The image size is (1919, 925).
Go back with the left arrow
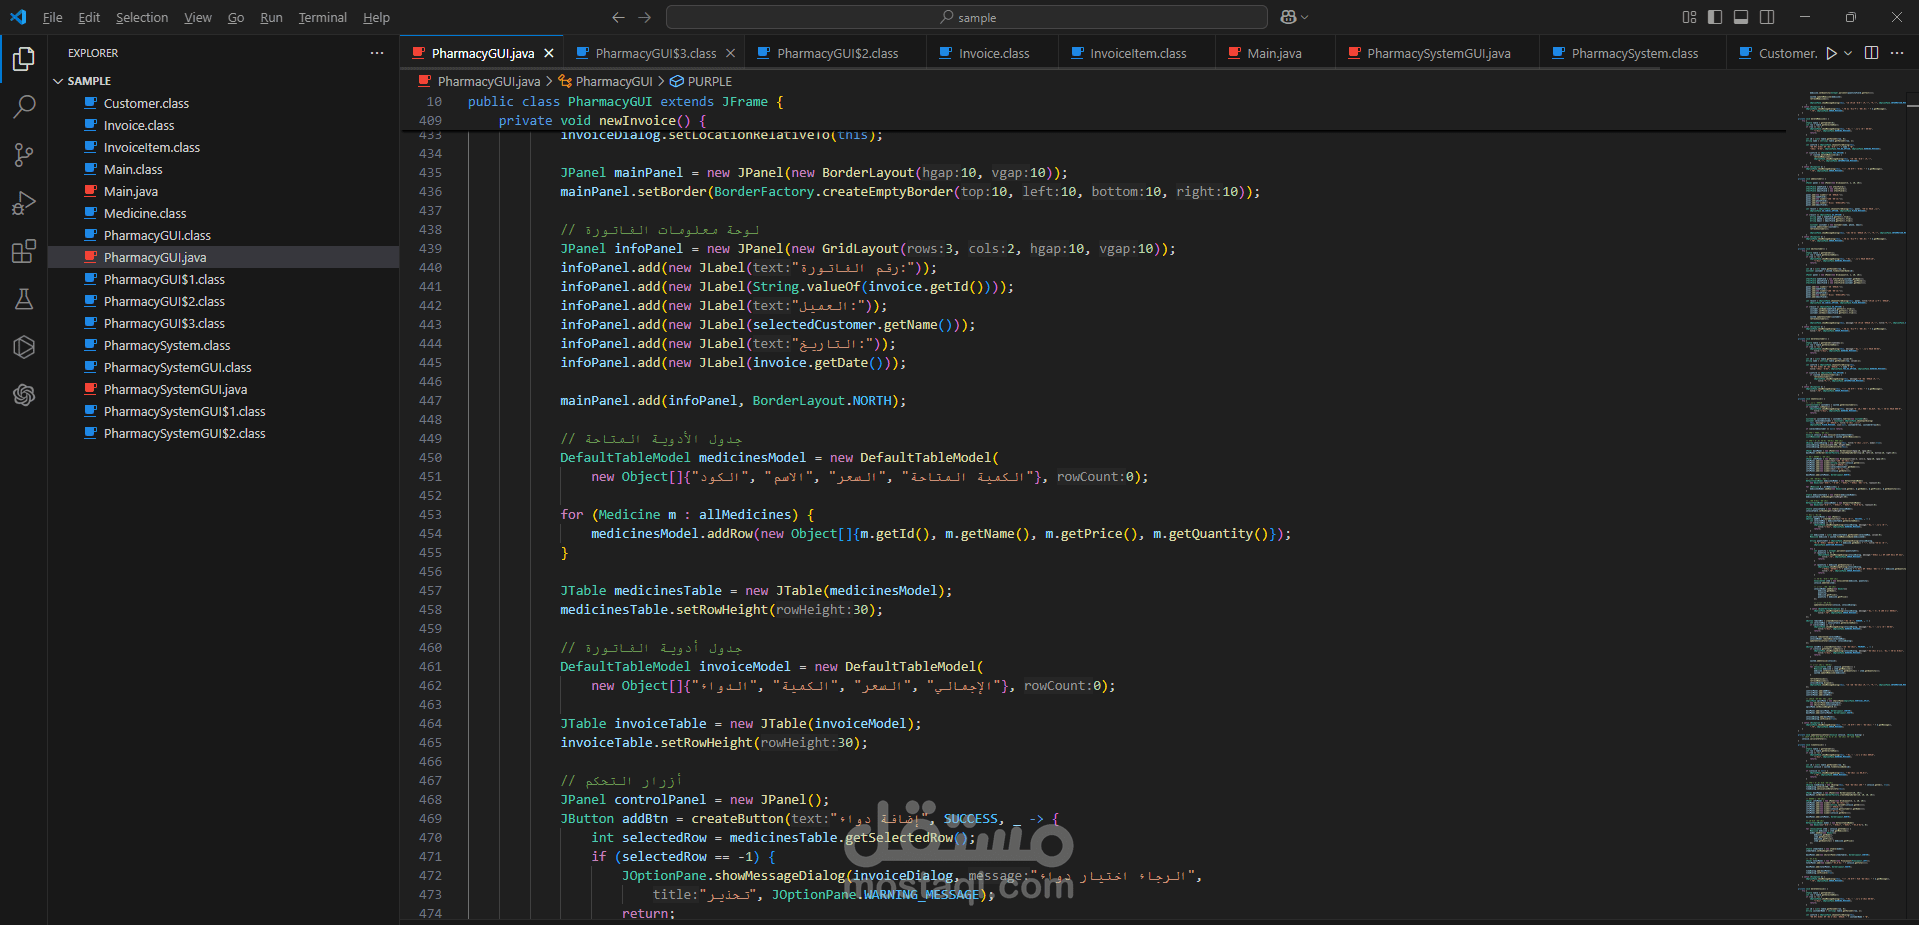tap(618, 17)
